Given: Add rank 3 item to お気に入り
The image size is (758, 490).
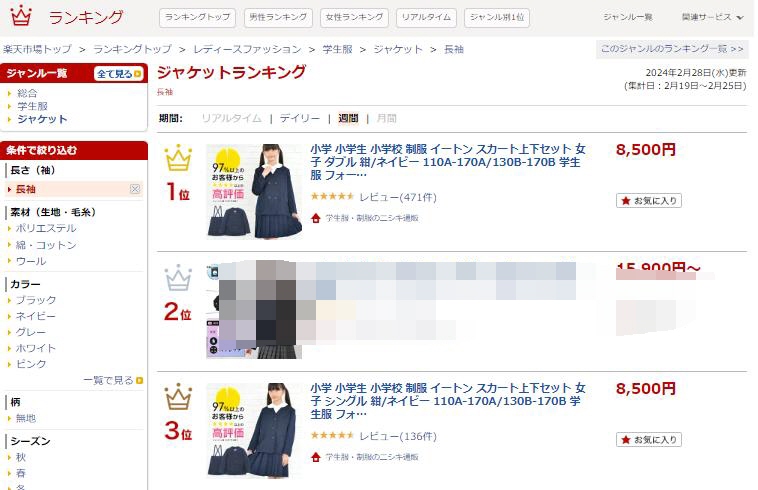Looking at the screenshot, I should click(x=649, y=440).
